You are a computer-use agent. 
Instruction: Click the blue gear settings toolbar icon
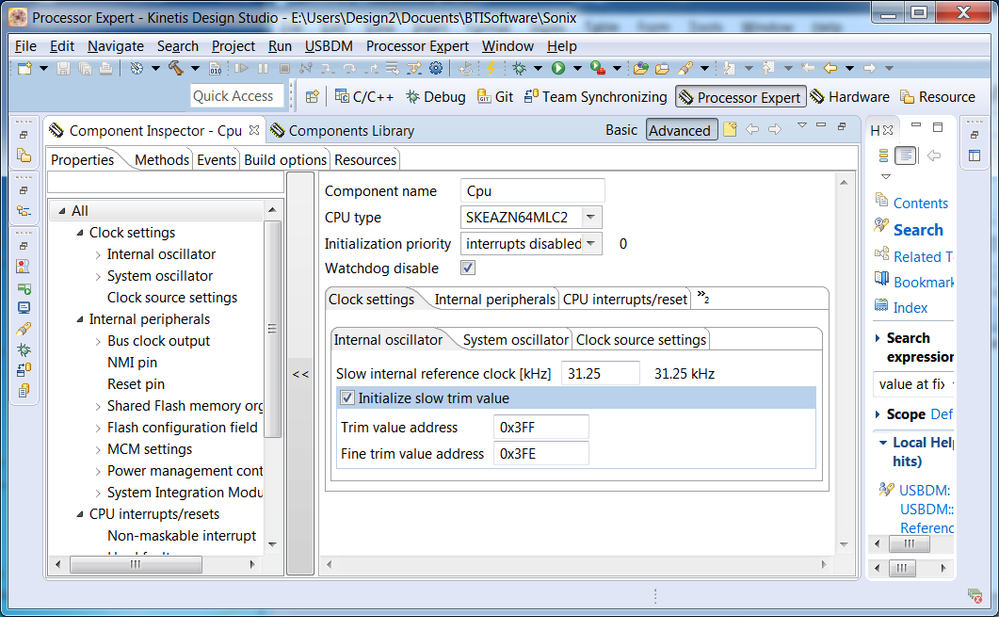pos(436,68)
